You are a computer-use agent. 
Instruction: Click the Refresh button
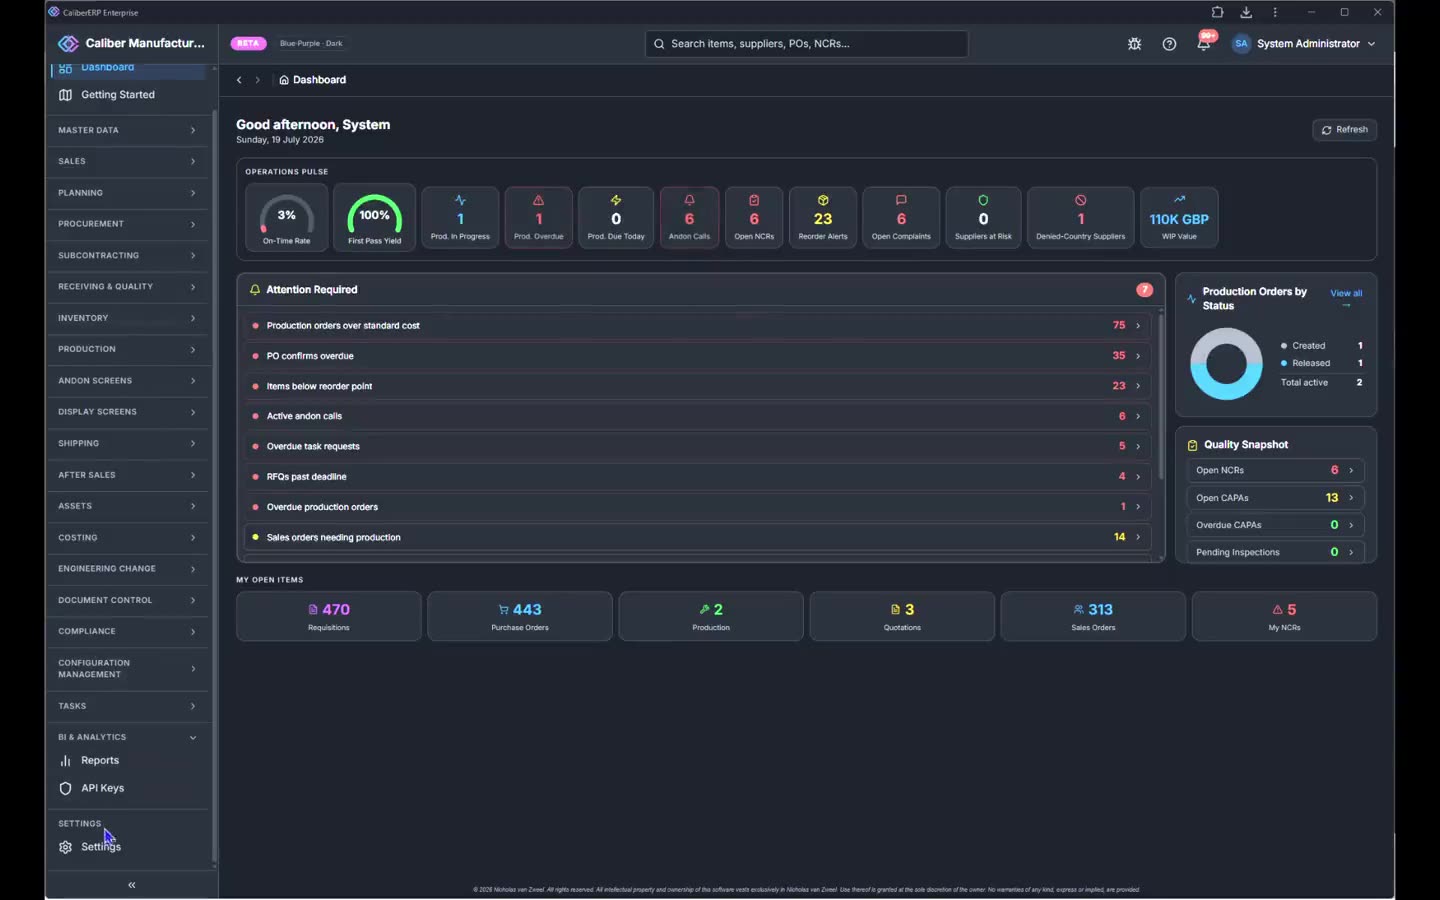1344,130
